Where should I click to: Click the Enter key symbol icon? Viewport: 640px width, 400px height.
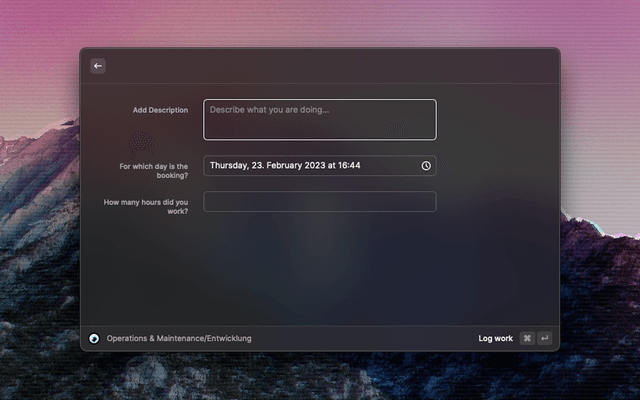544,338
